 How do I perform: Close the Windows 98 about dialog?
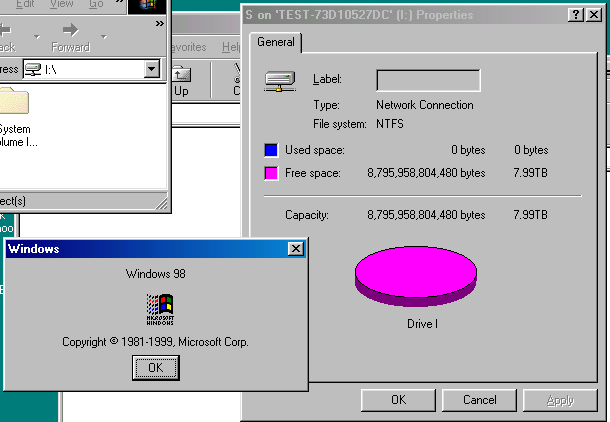point(296,249)
